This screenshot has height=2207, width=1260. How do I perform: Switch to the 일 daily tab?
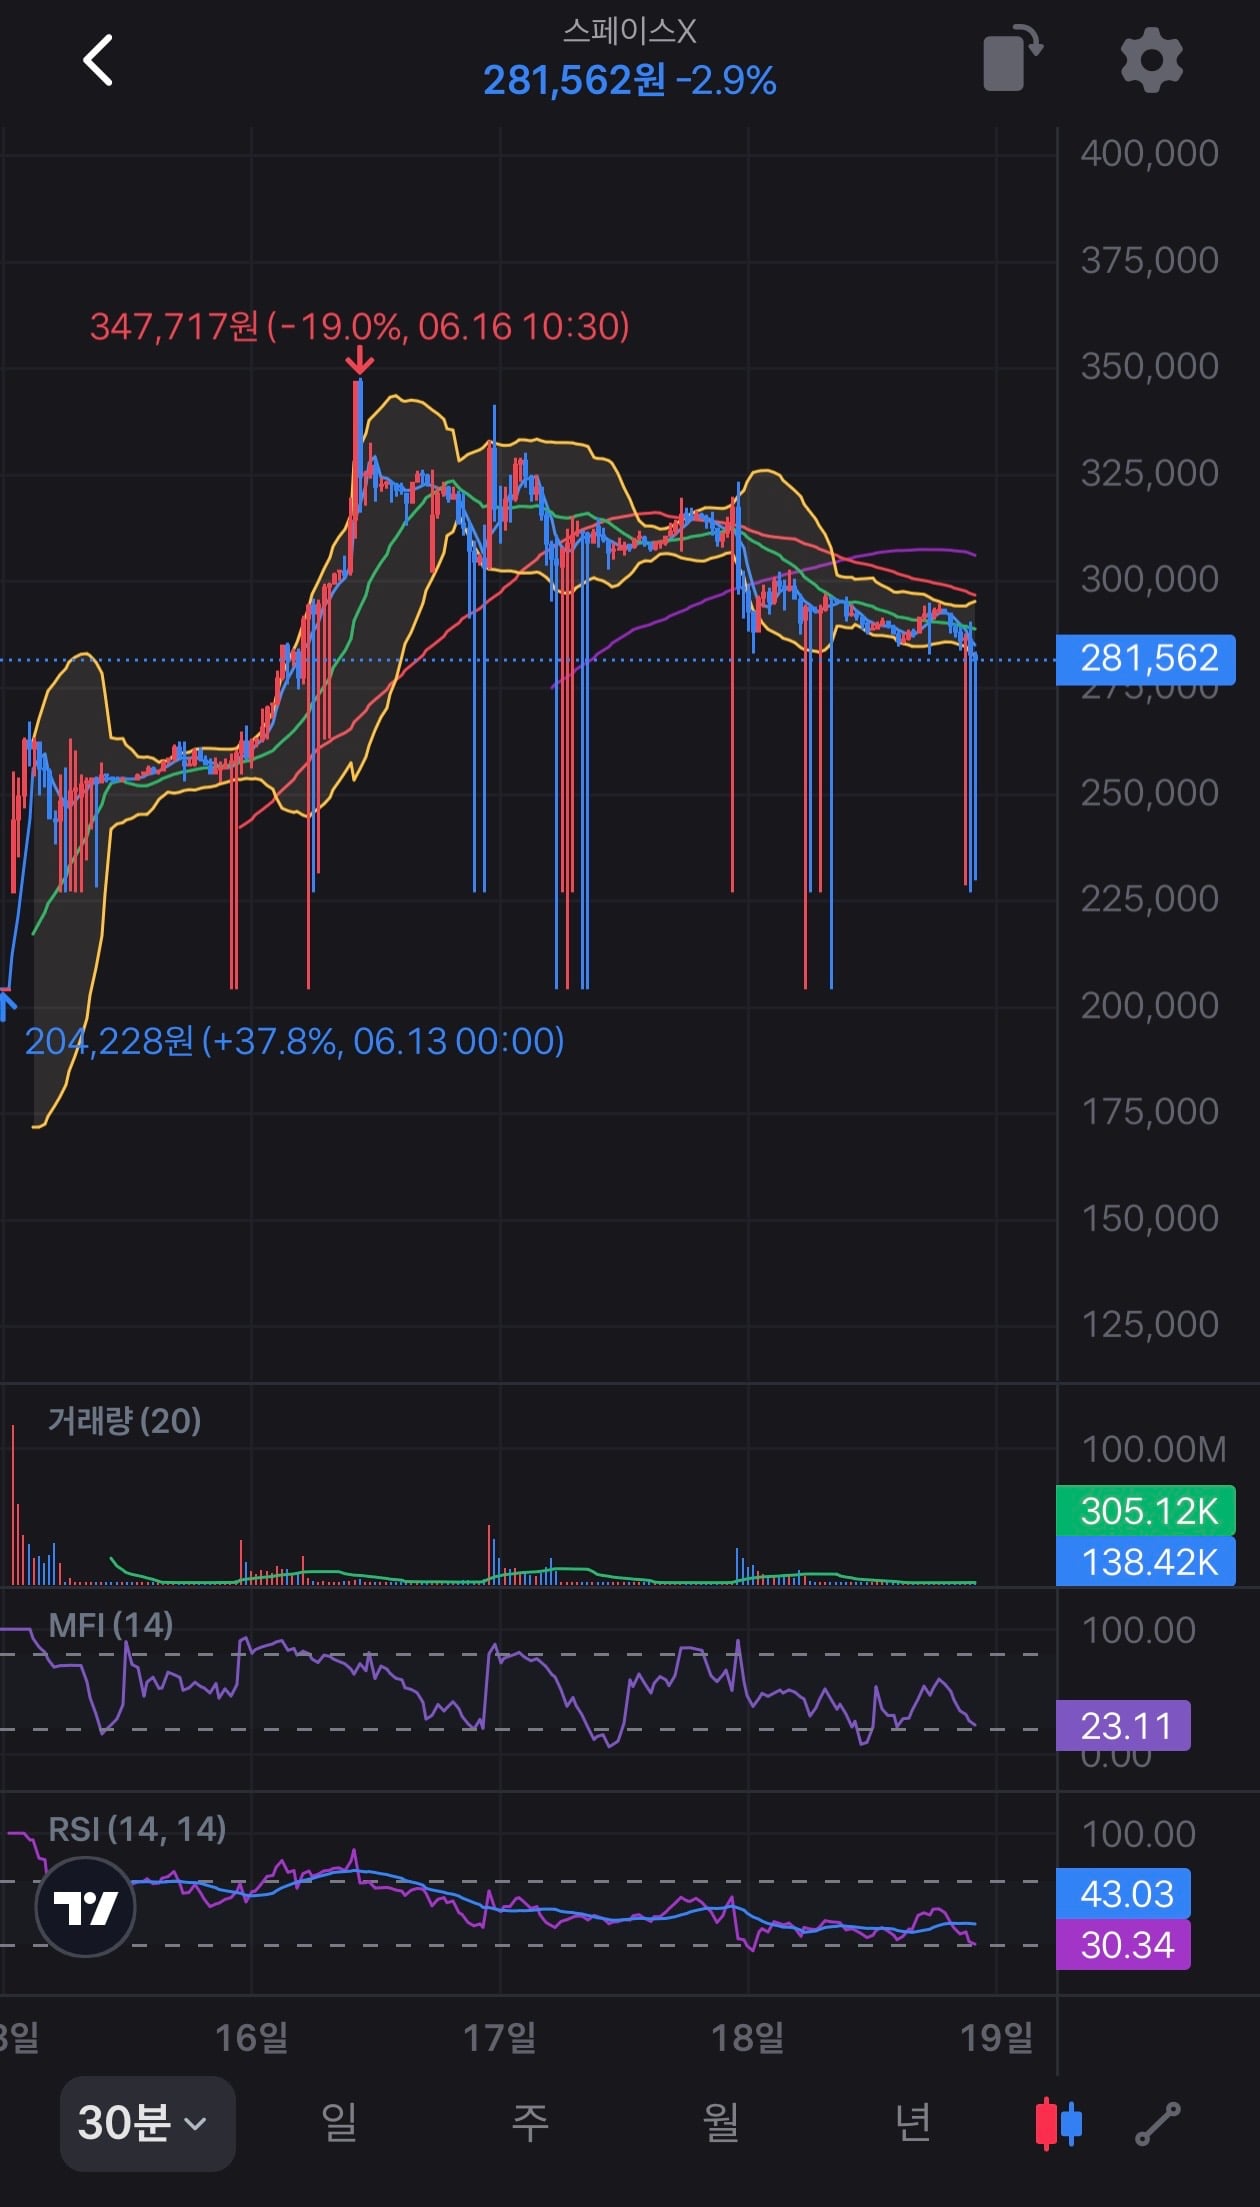coord(339,2122)
